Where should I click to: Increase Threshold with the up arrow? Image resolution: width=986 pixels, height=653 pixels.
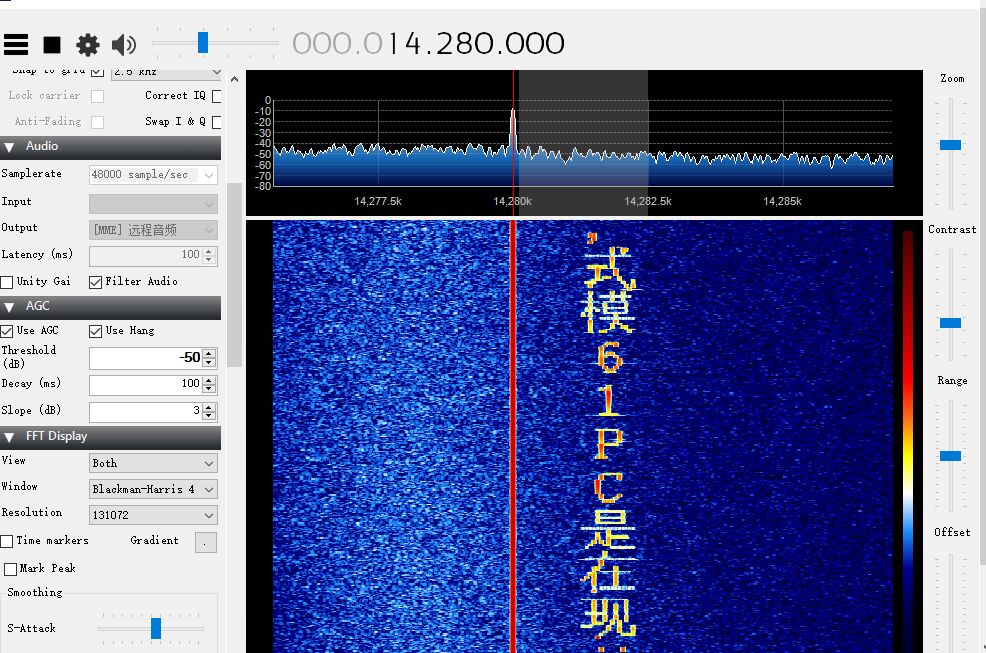point(209,353)
